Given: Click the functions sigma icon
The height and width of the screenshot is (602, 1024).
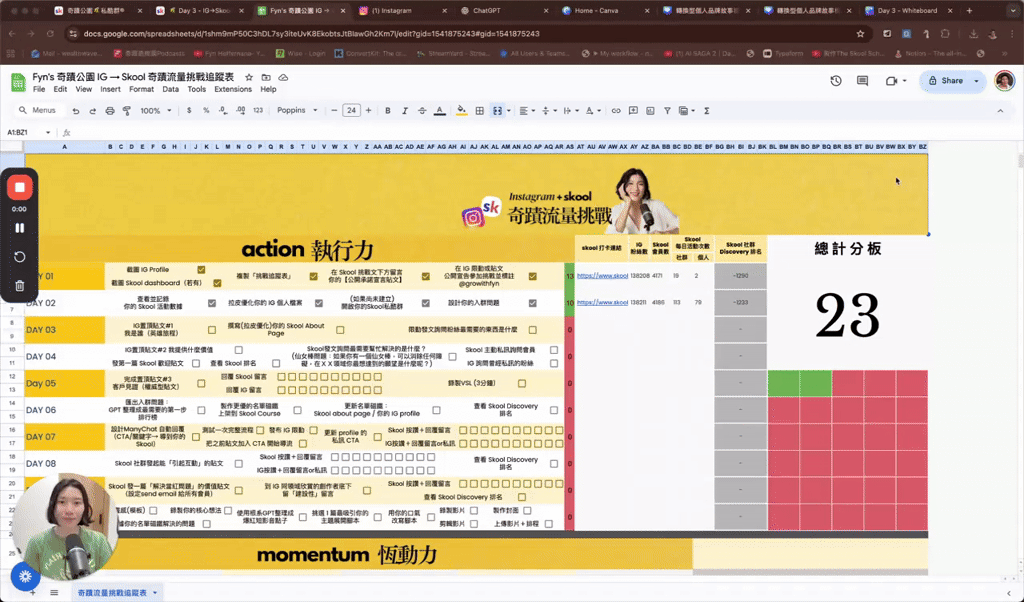Looking at the screenshot, I should tap(707, 111).
